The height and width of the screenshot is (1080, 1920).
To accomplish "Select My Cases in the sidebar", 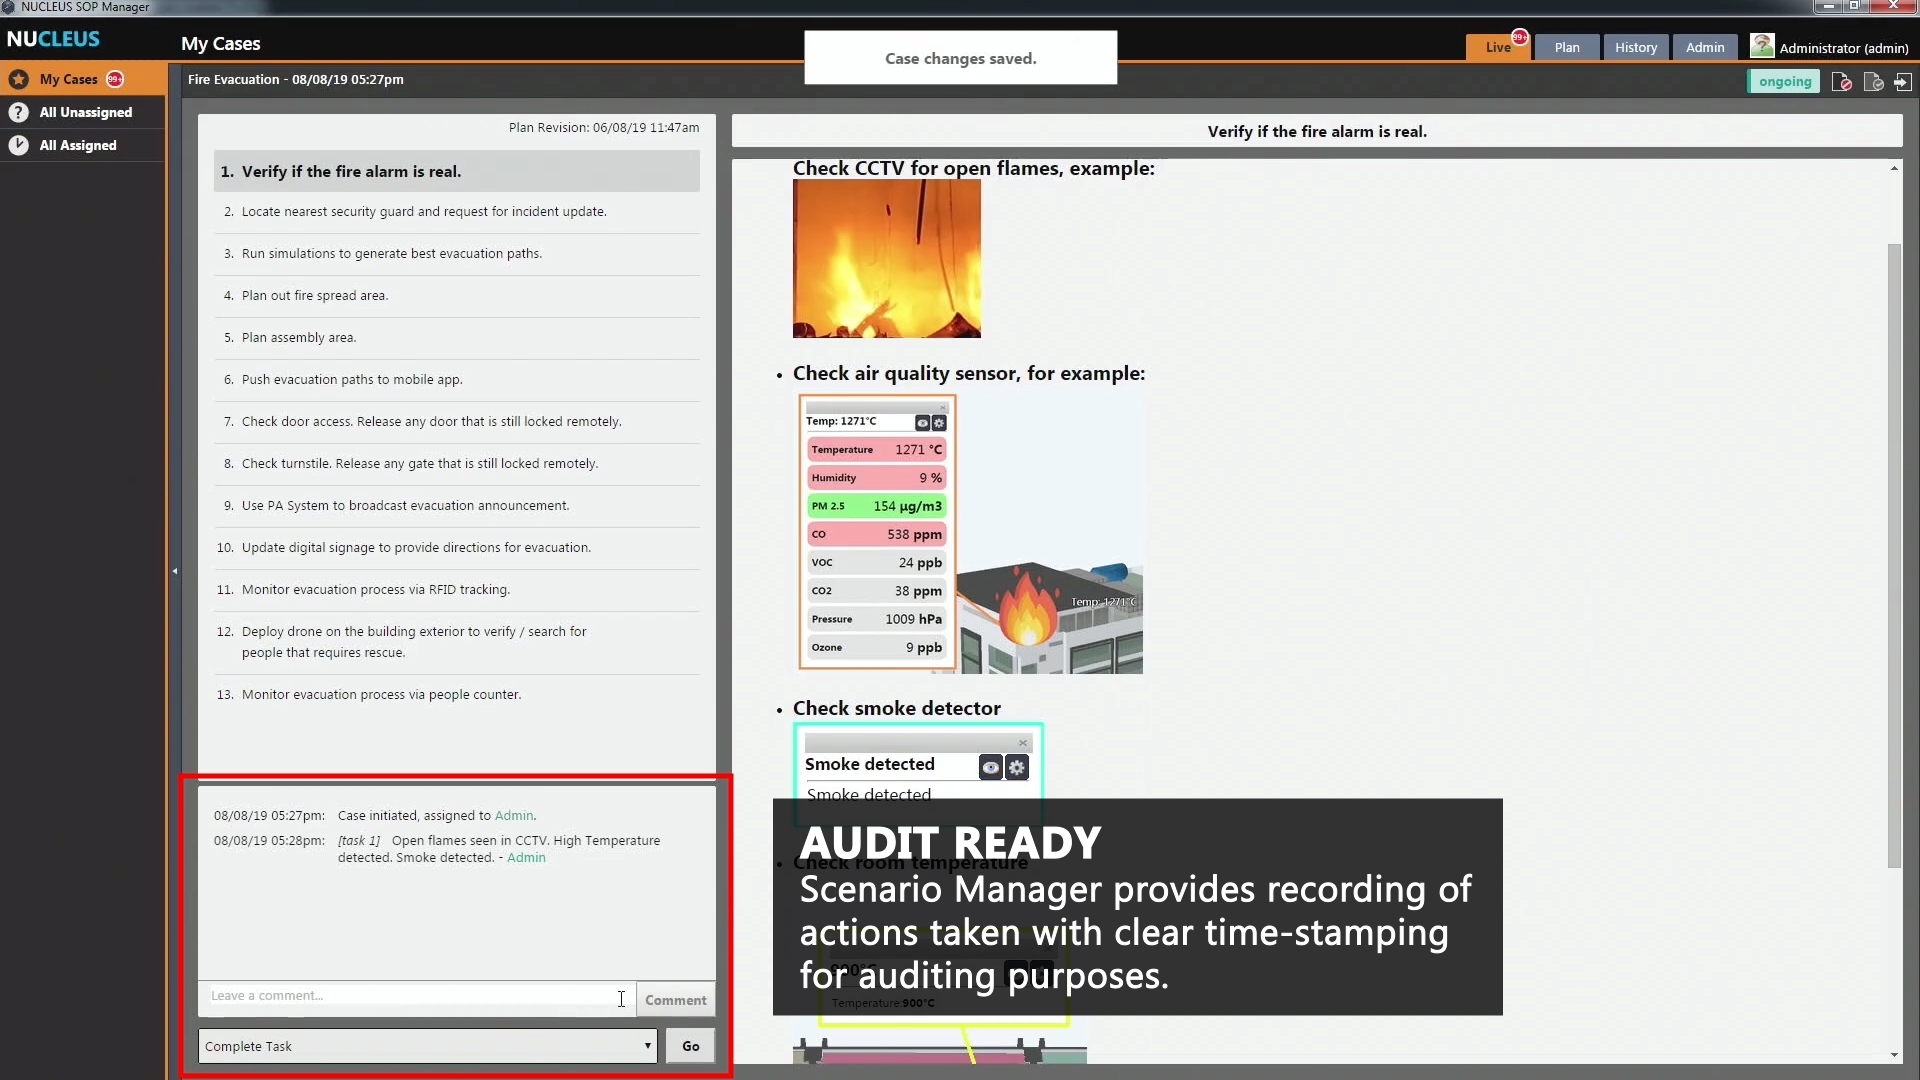I will tap(83, 79).
